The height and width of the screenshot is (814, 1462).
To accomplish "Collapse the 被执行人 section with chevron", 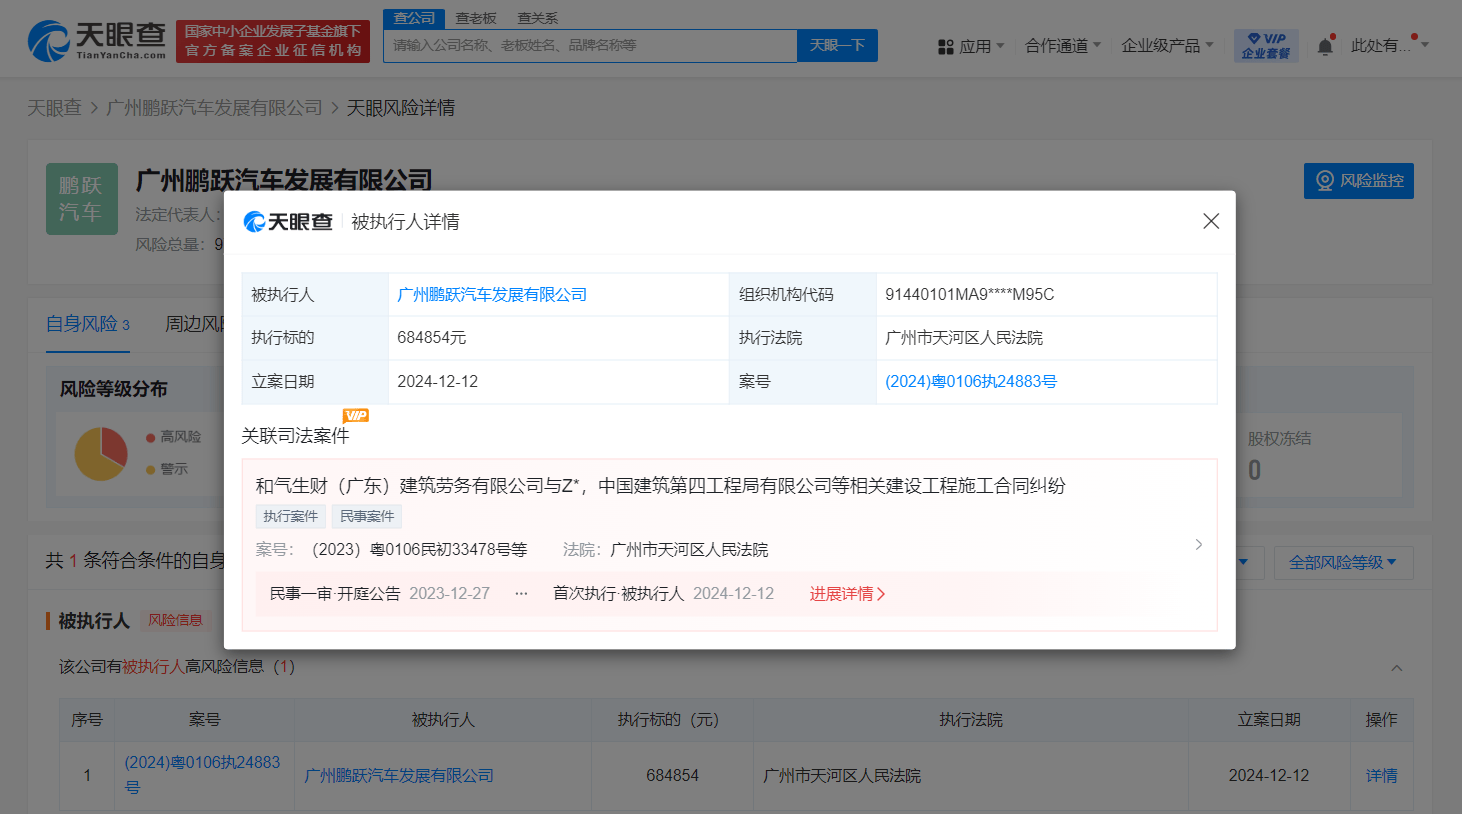I will point(1397,668).
